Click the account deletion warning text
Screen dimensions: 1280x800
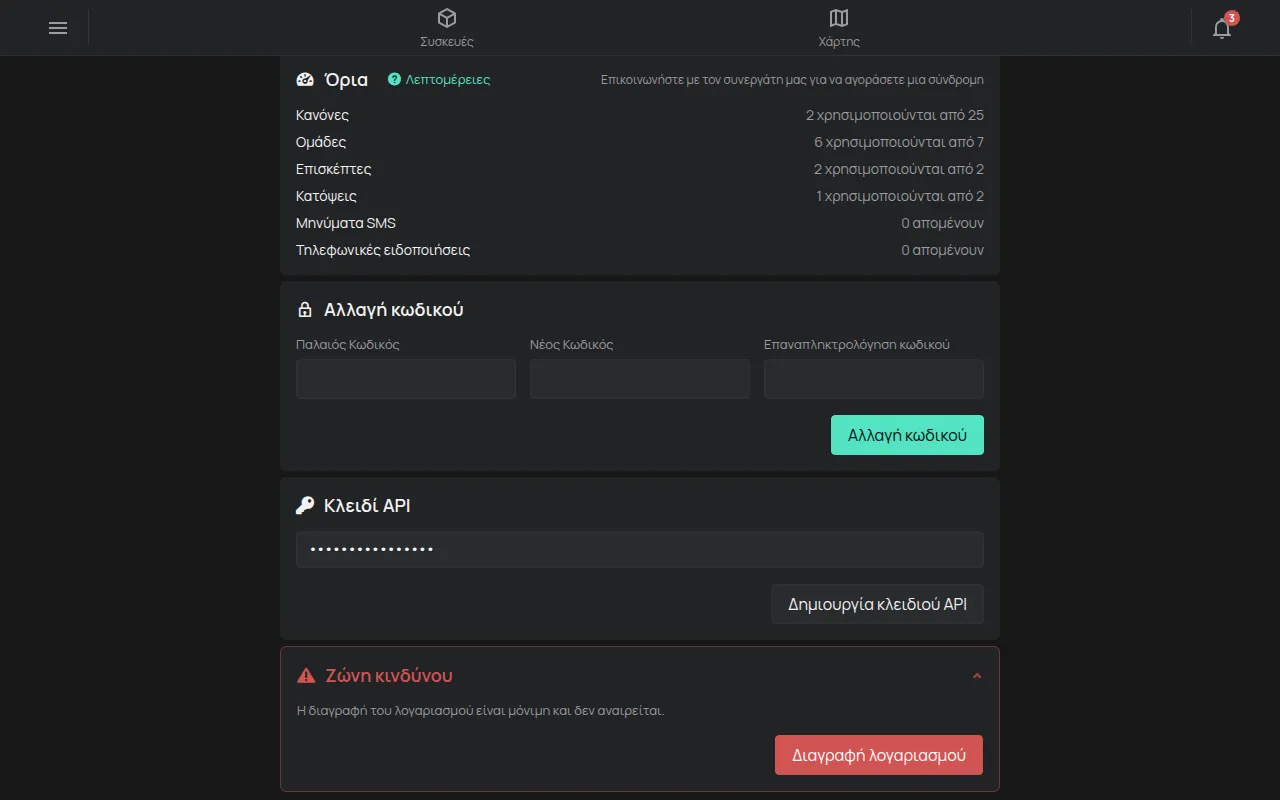click(x=481, y=711)
